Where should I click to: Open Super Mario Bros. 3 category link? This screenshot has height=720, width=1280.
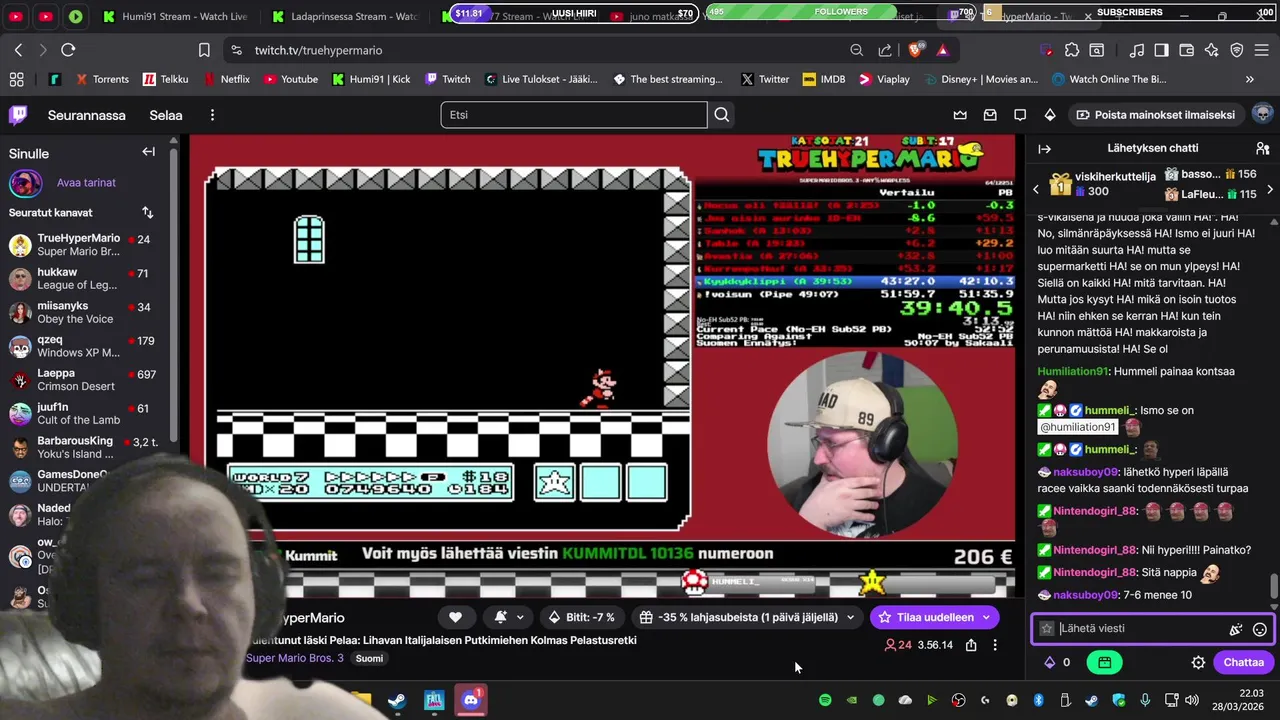(295, 658)
